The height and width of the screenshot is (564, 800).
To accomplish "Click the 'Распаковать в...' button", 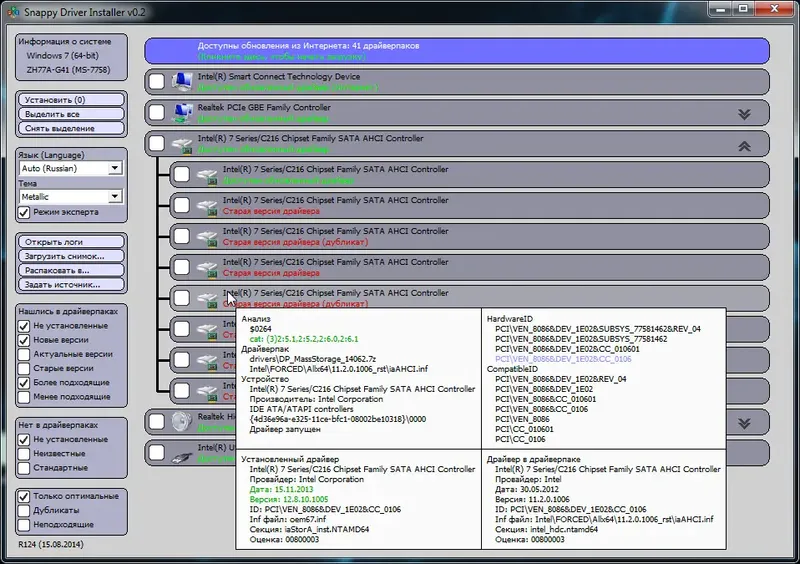I will pos(71,271).
